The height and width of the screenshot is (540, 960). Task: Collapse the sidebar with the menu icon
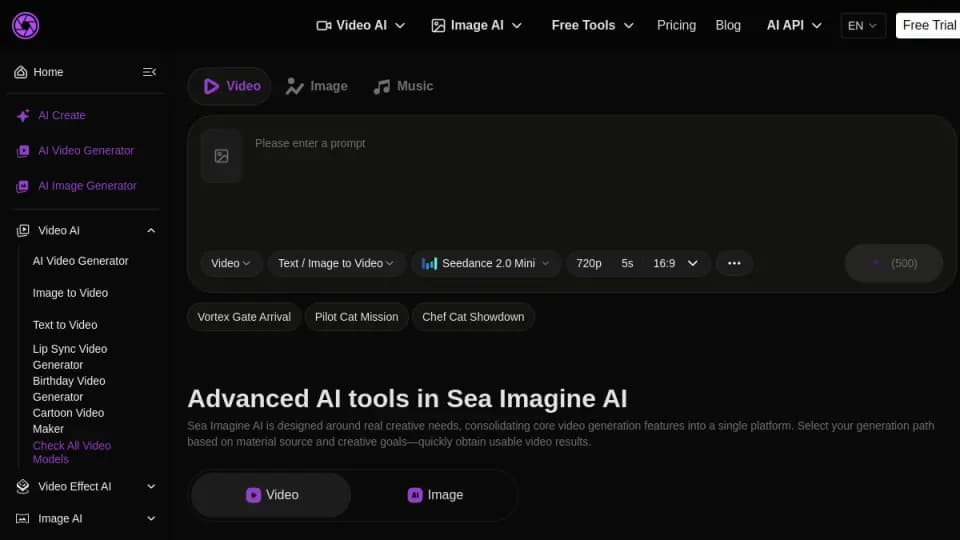tap(149, 72)
